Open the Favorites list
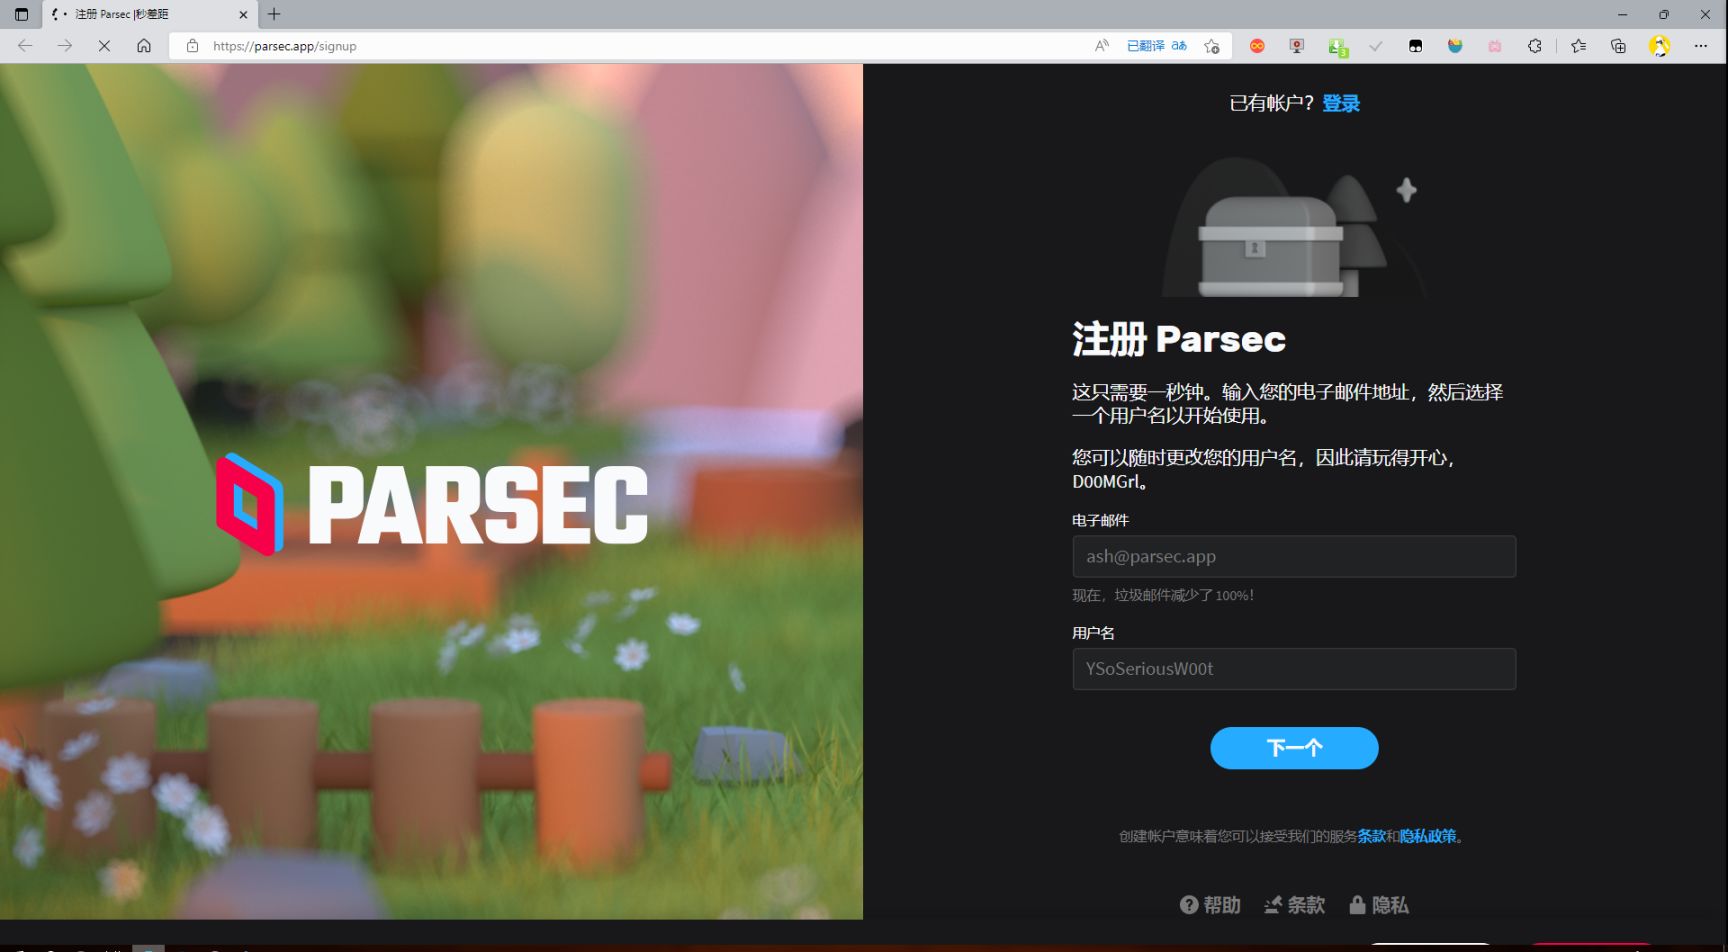This screenshot has width=1728, height=952. click(1579, 46)
